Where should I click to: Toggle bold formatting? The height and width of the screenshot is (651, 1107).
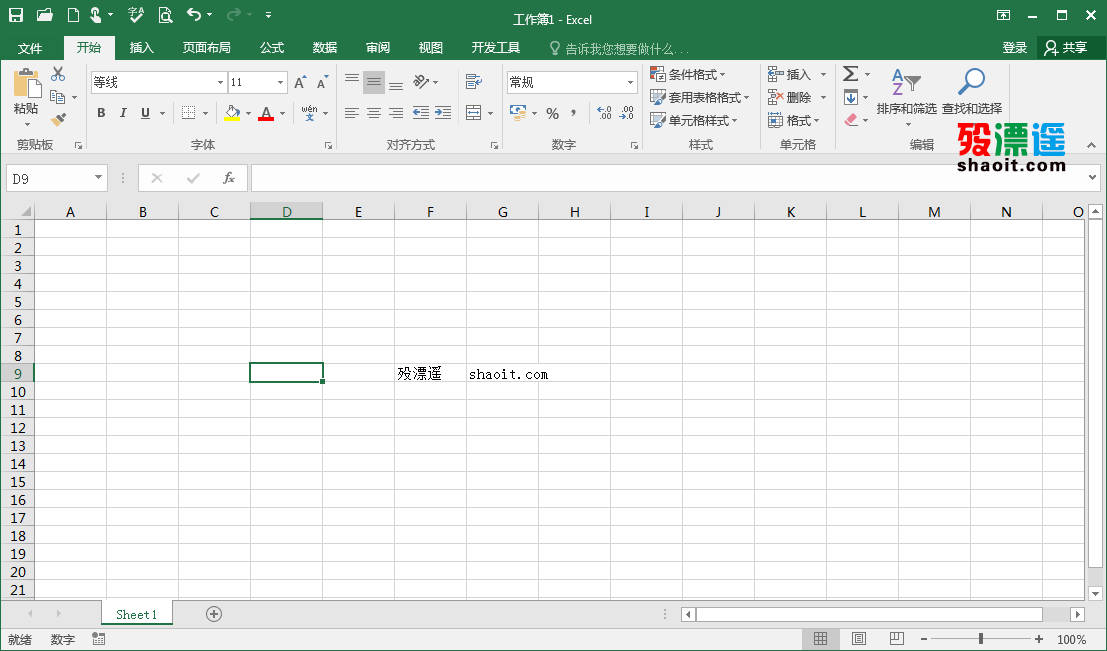click(x=101, y=113)
